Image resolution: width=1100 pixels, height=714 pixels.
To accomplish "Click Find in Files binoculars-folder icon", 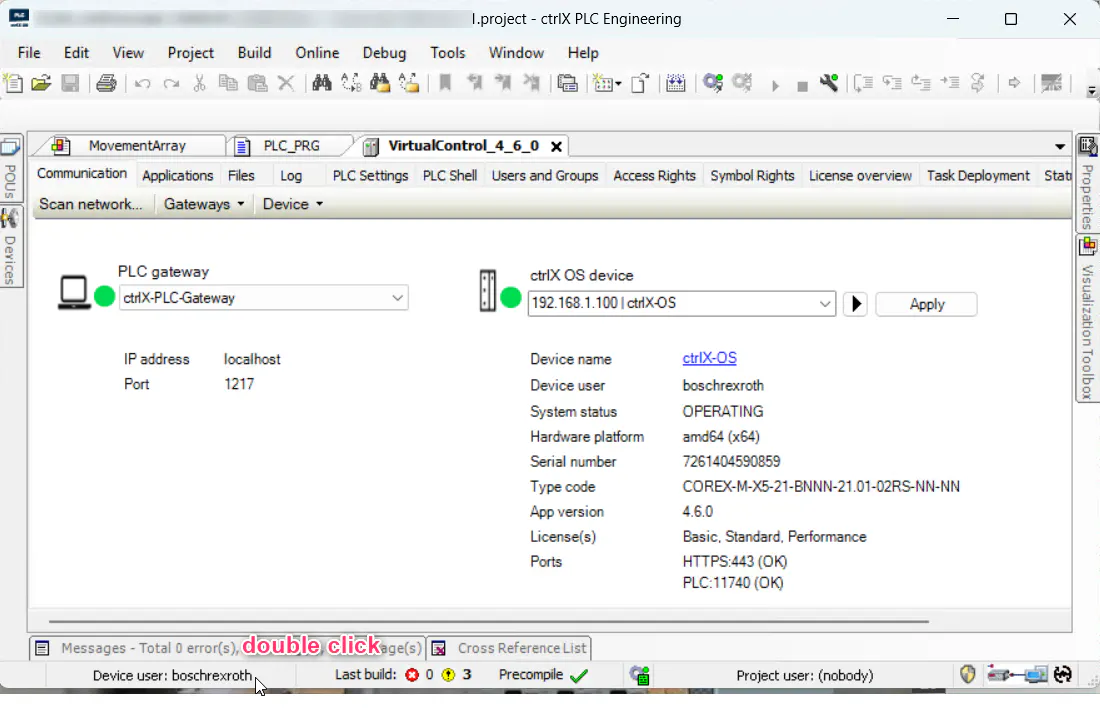I will point(380,83).
